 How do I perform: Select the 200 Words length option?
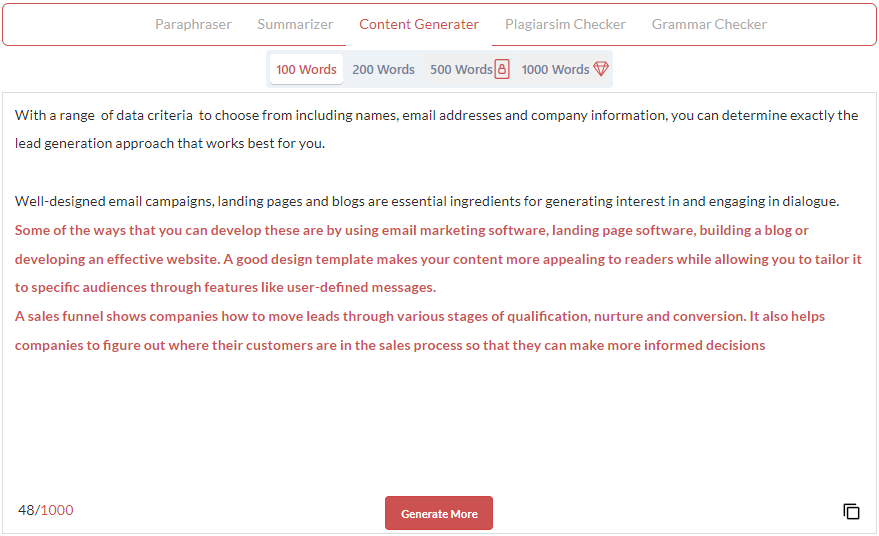click(x=383, y=70)
